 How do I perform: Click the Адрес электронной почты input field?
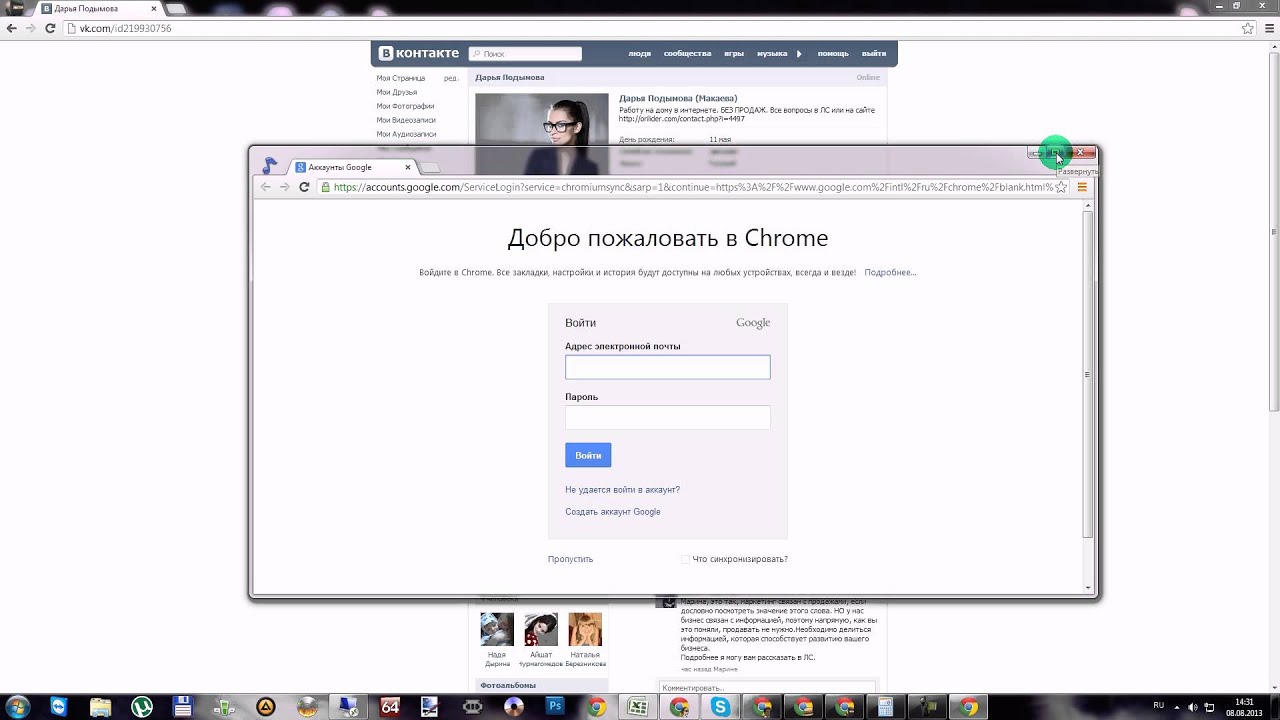click(x=668, y=367)
